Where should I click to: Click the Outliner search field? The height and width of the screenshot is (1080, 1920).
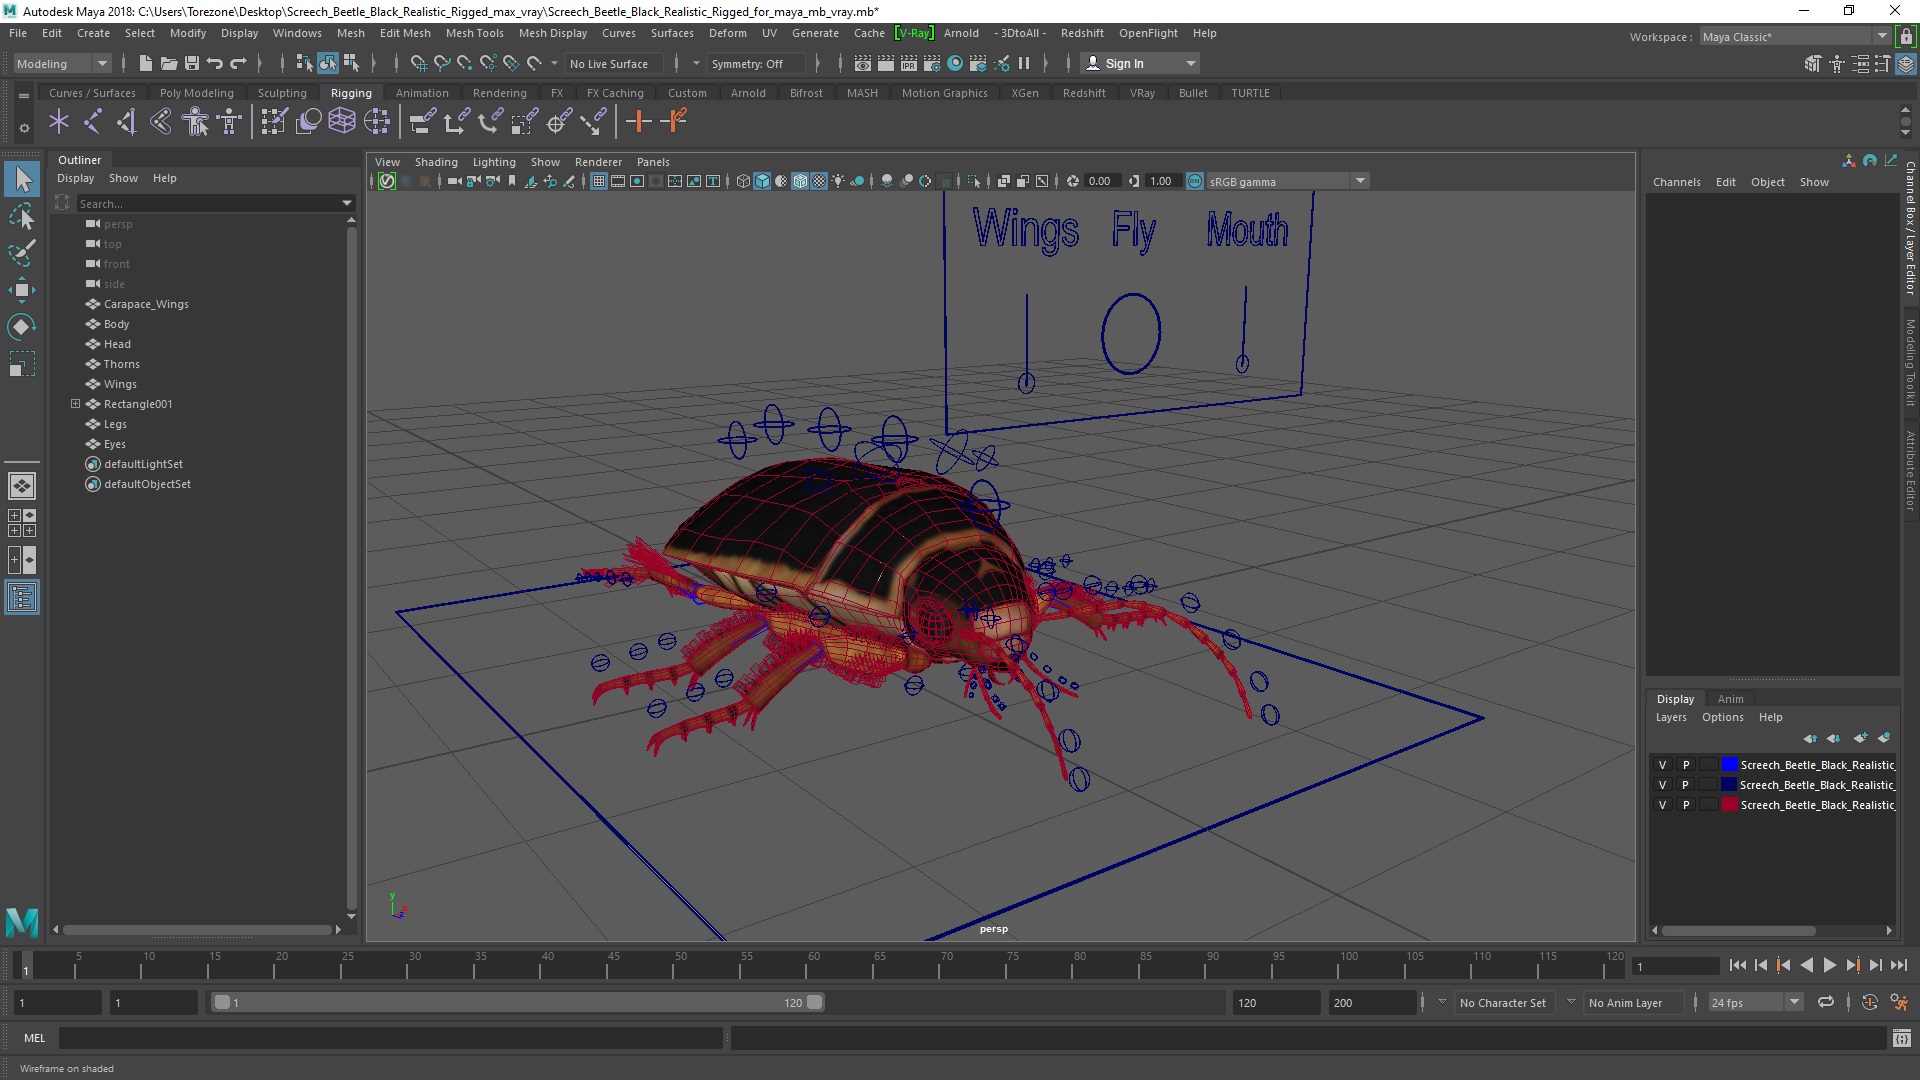(208, 203)
